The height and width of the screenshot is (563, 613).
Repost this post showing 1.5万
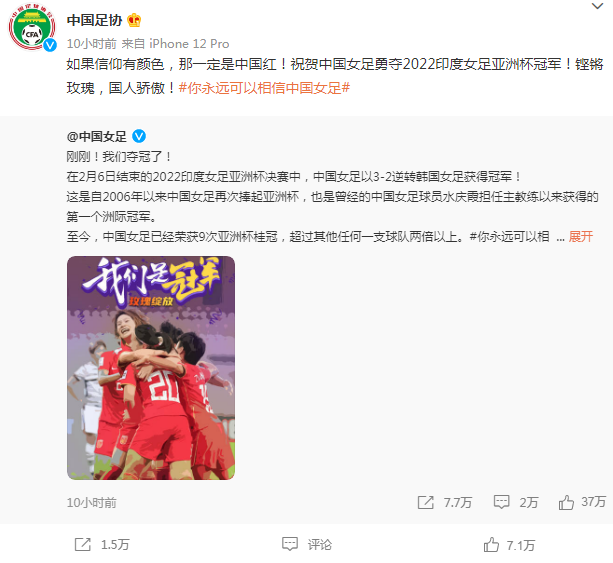[102, 545]
